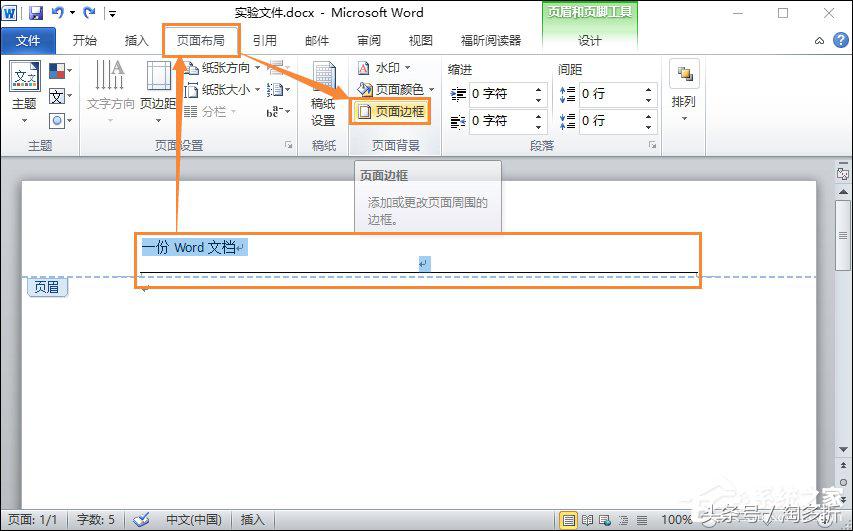853x531 pixels.
Task: Redo the last action
Action: coord(89,12)
